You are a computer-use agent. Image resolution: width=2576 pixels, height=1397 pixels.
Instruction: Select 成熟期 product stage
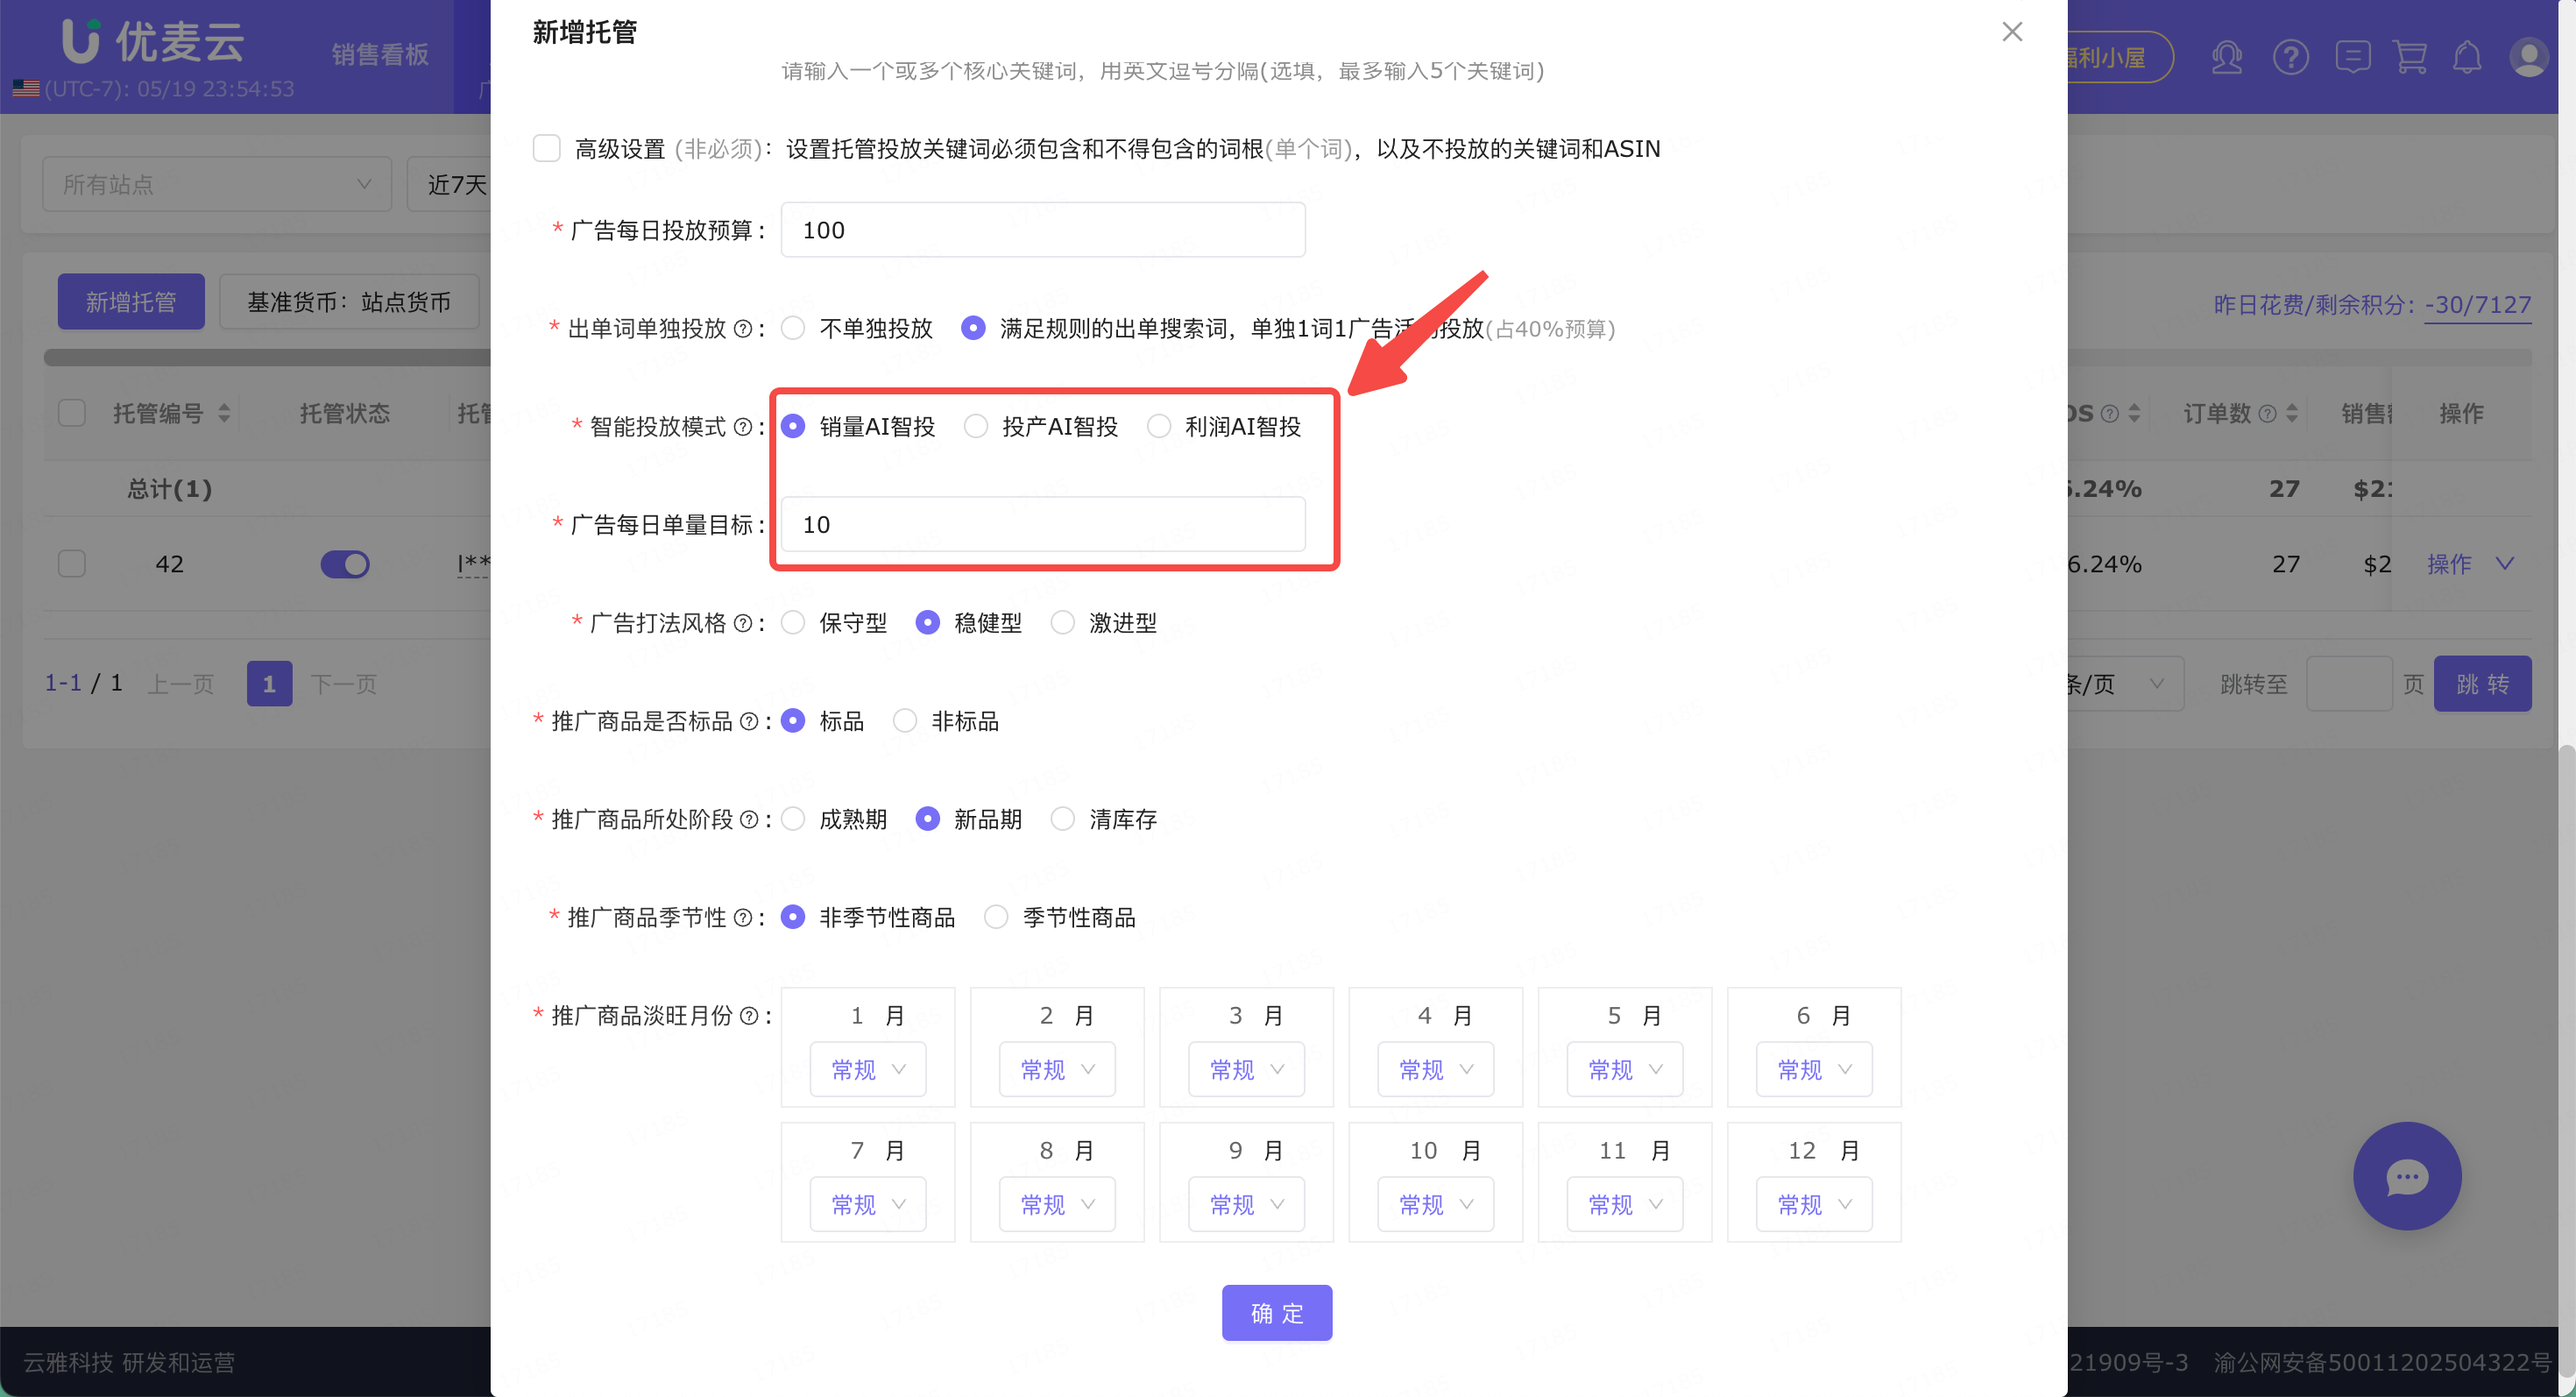[x=793, y=819]
